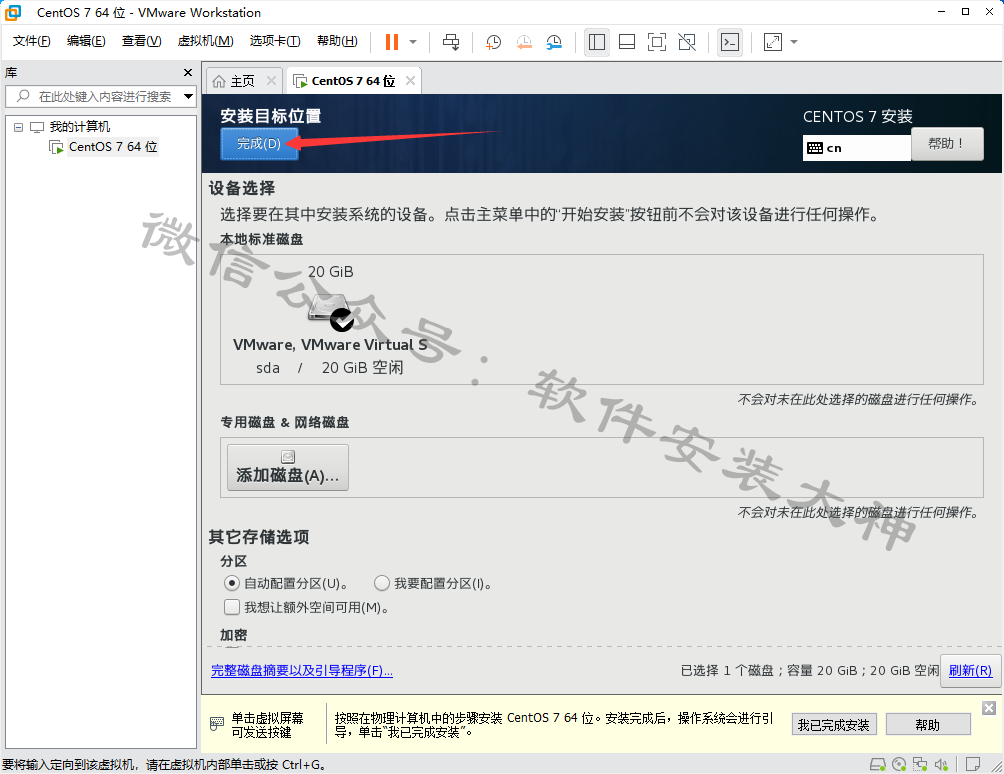Click the 完成(D) button

259,143
